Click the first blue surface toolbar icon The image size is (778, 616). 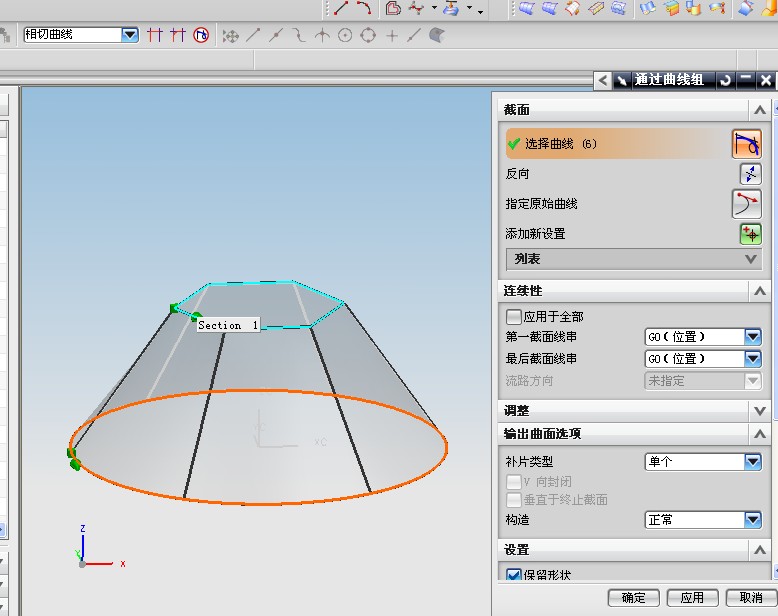tap(526, 7)
